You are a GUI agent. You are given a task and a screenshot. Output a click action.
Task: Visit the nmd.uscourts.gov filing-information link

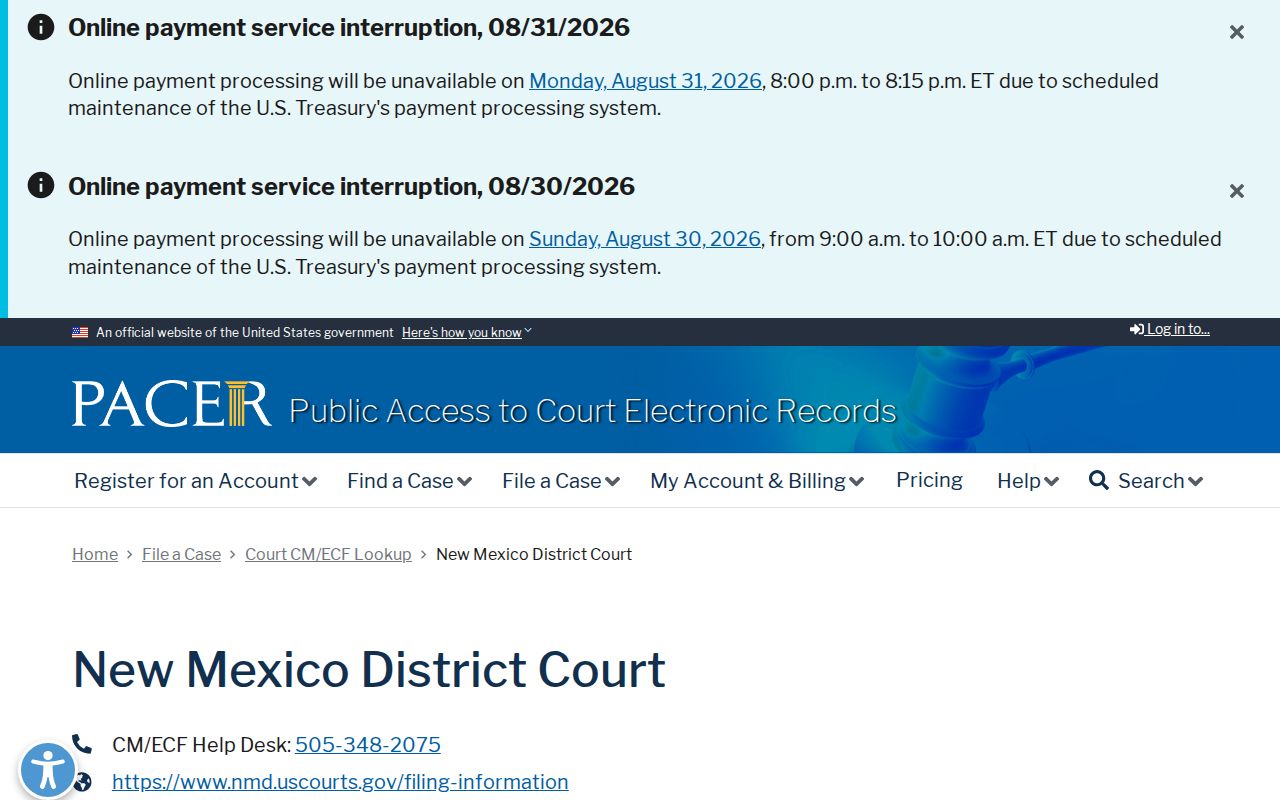point(340,782)
